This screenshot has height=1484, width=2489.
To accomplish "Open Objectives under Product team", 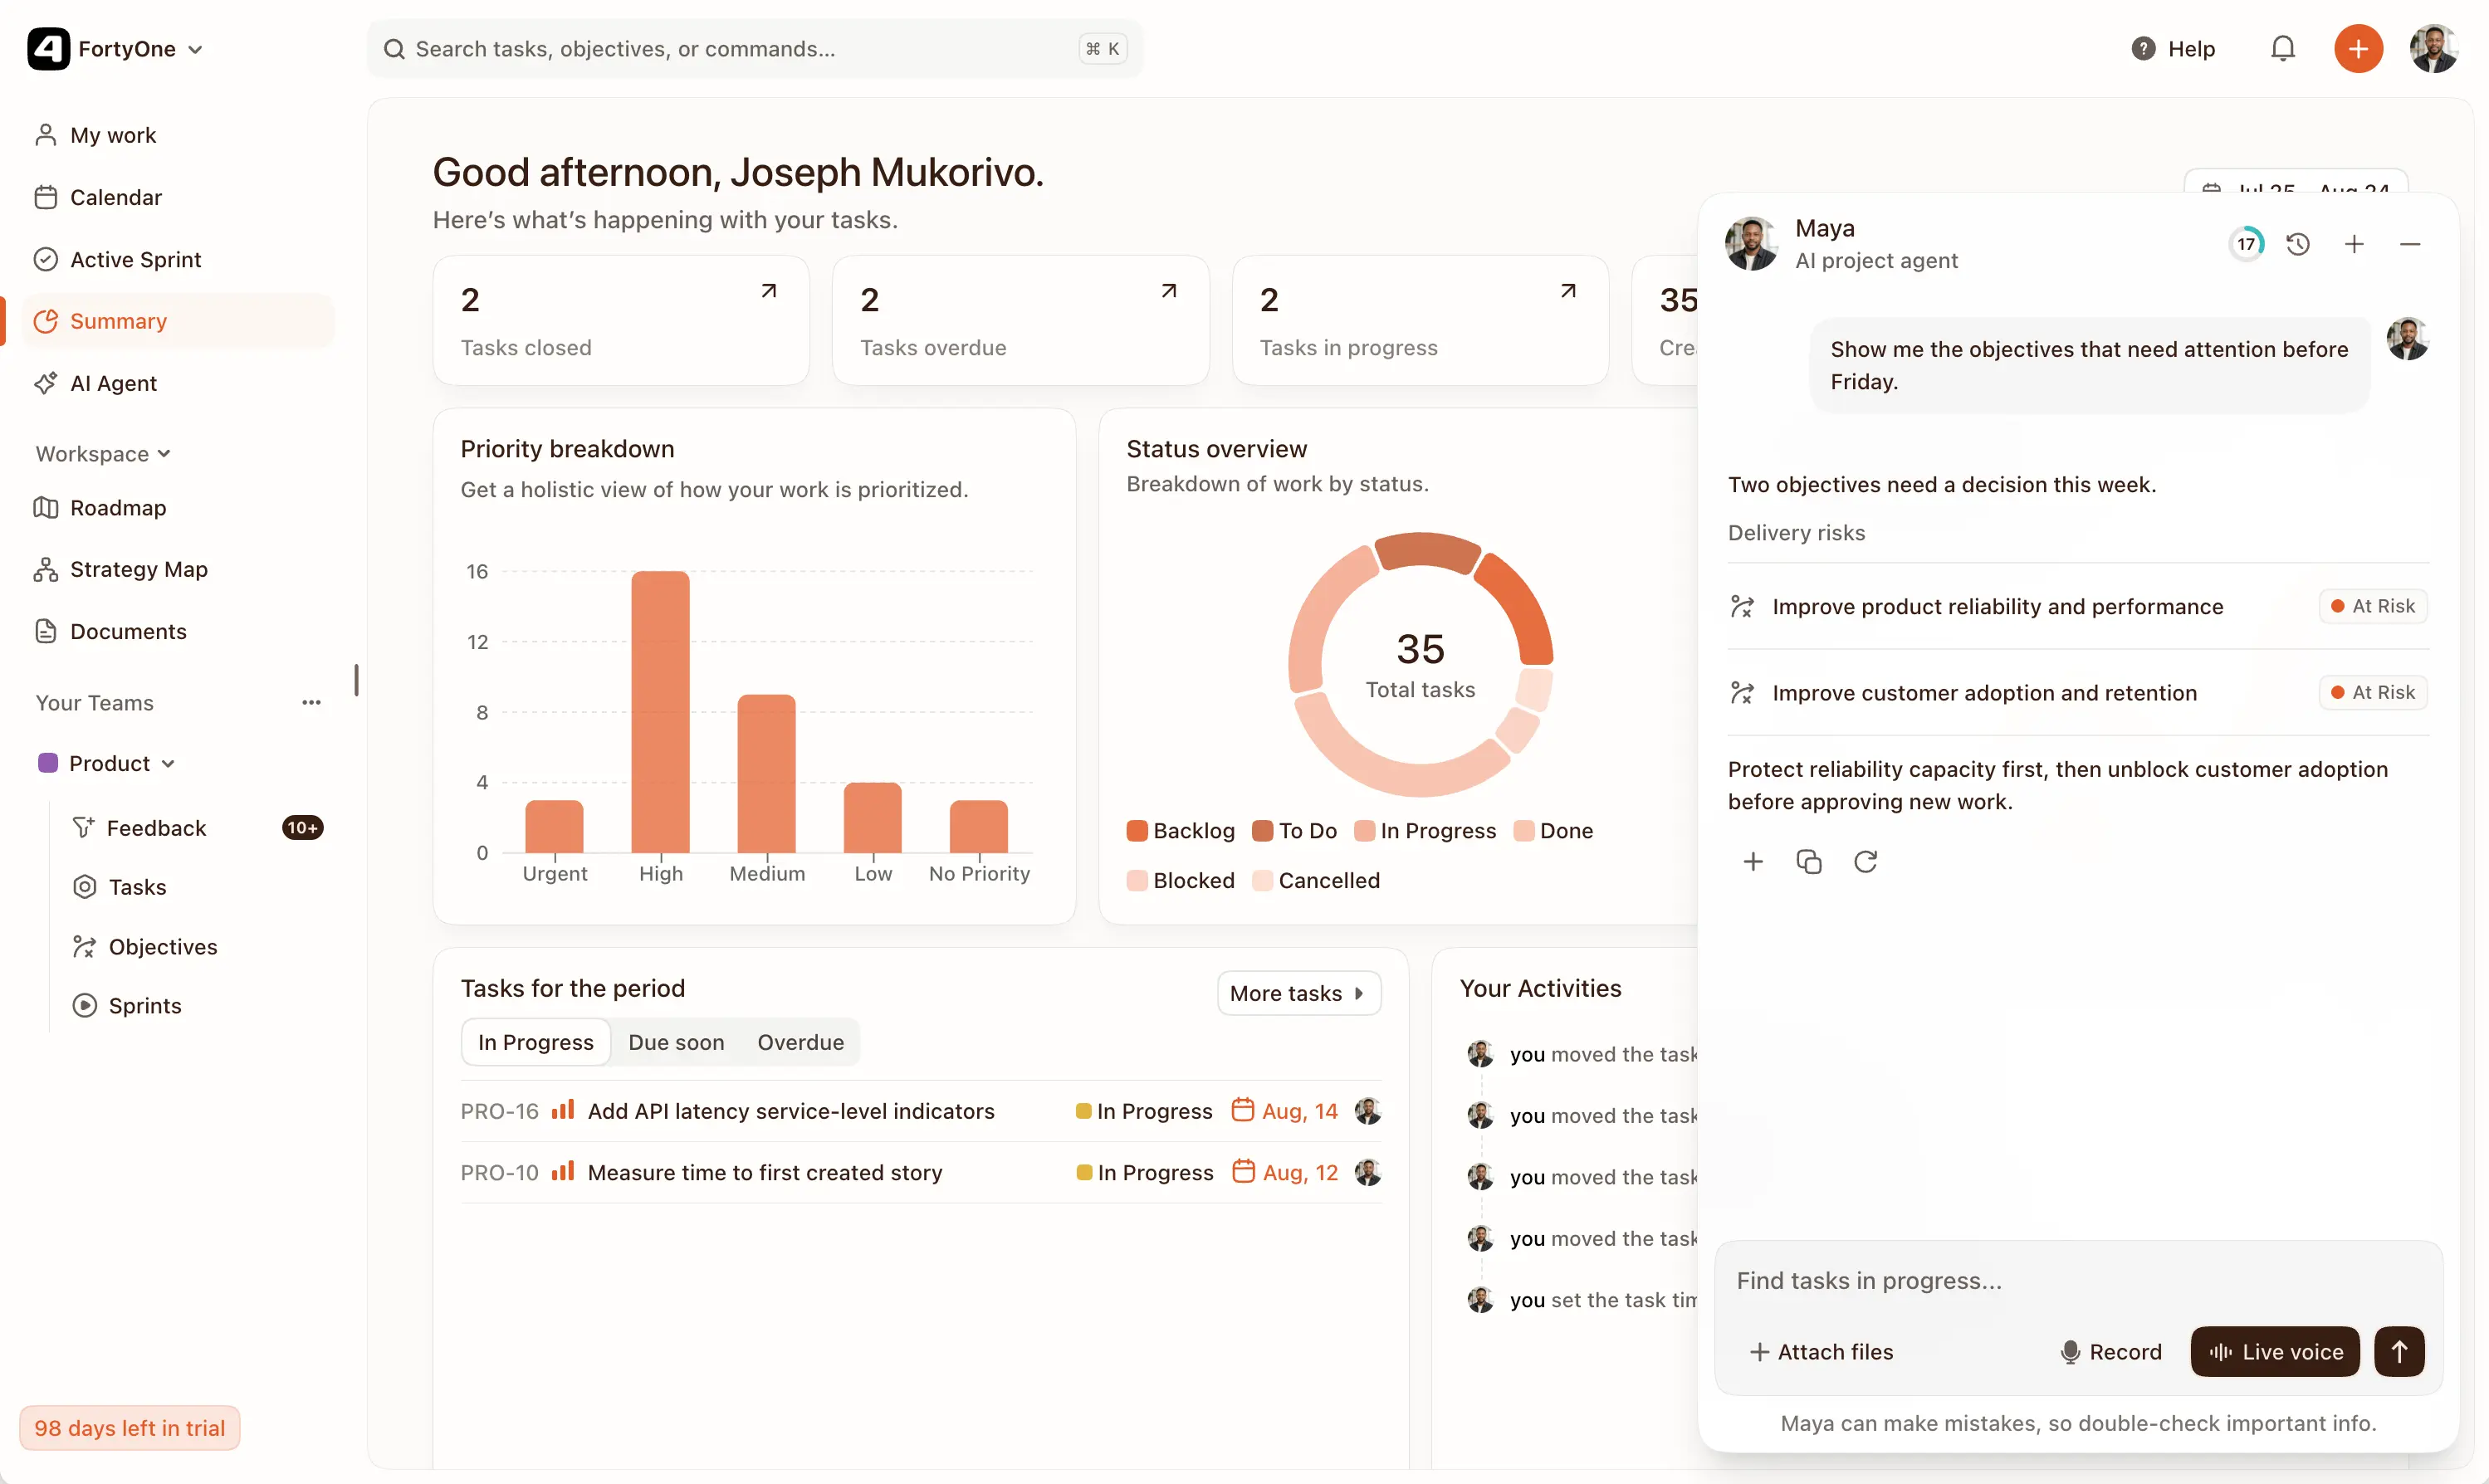I will [196, 947].
